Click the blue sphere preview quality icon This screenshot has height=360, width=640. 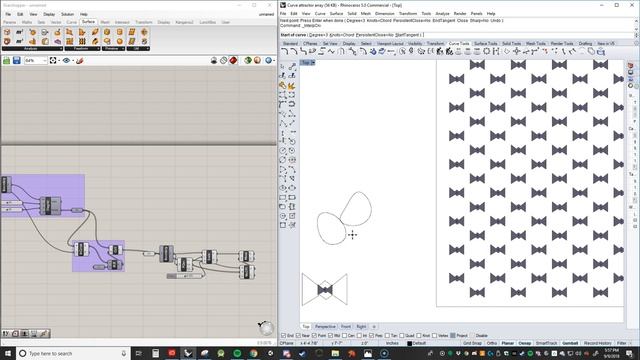(268, 60)
